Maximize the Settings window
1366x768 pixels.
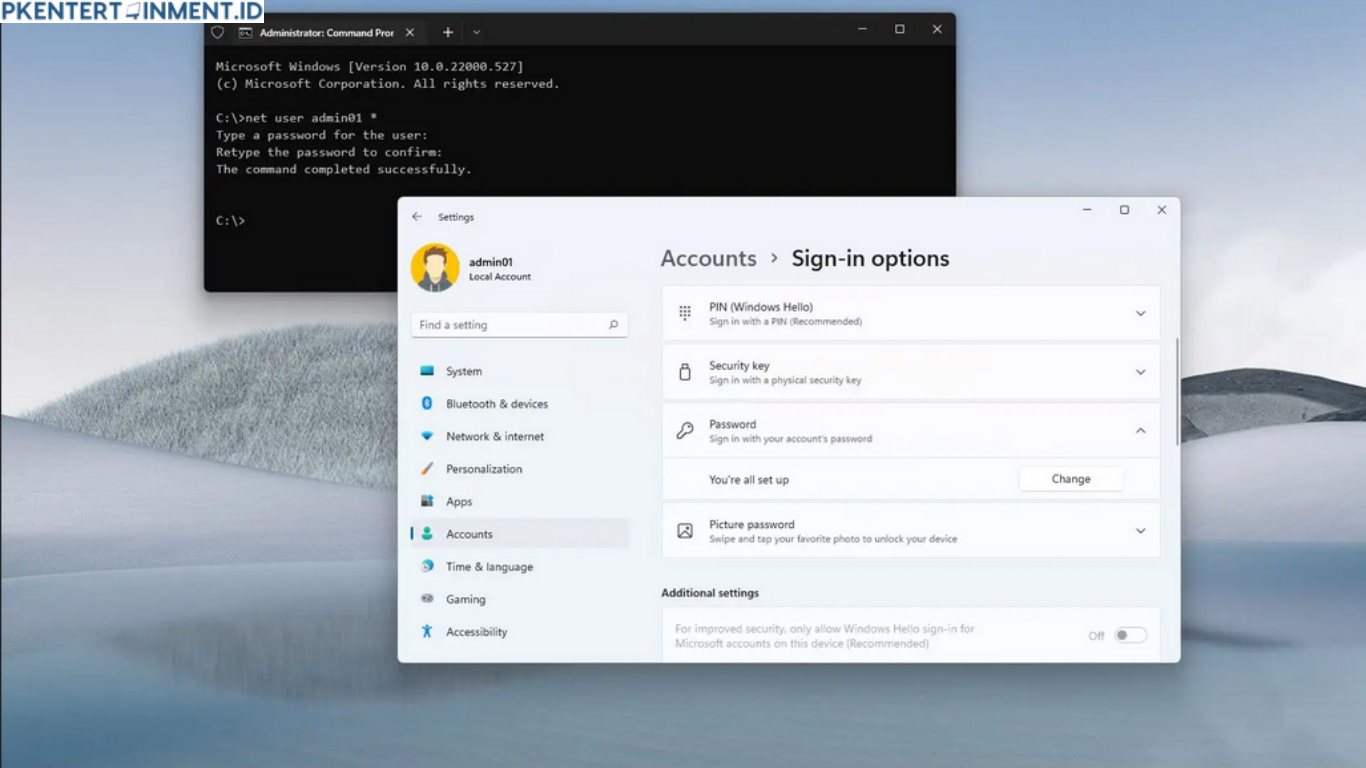pyautogui.click(x=1124, y=210)
